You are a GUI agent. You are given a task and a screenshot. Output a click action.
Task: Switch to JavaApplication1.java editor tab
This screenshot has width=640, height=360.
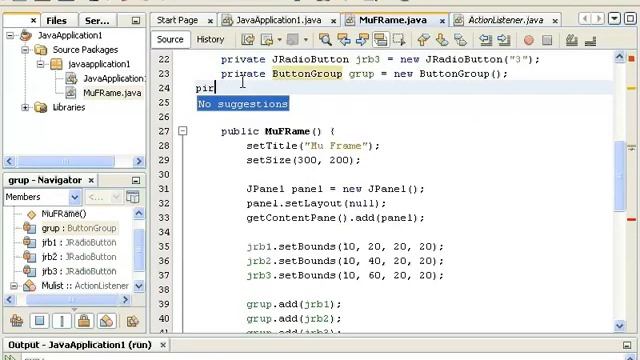click(279, 20)
